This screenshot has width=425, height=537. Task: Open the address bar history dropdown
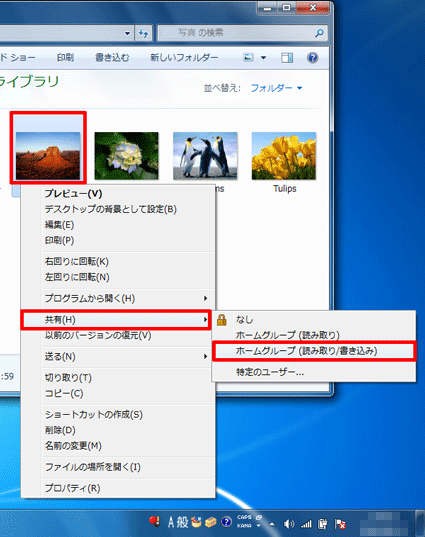(x=127, y=33)
